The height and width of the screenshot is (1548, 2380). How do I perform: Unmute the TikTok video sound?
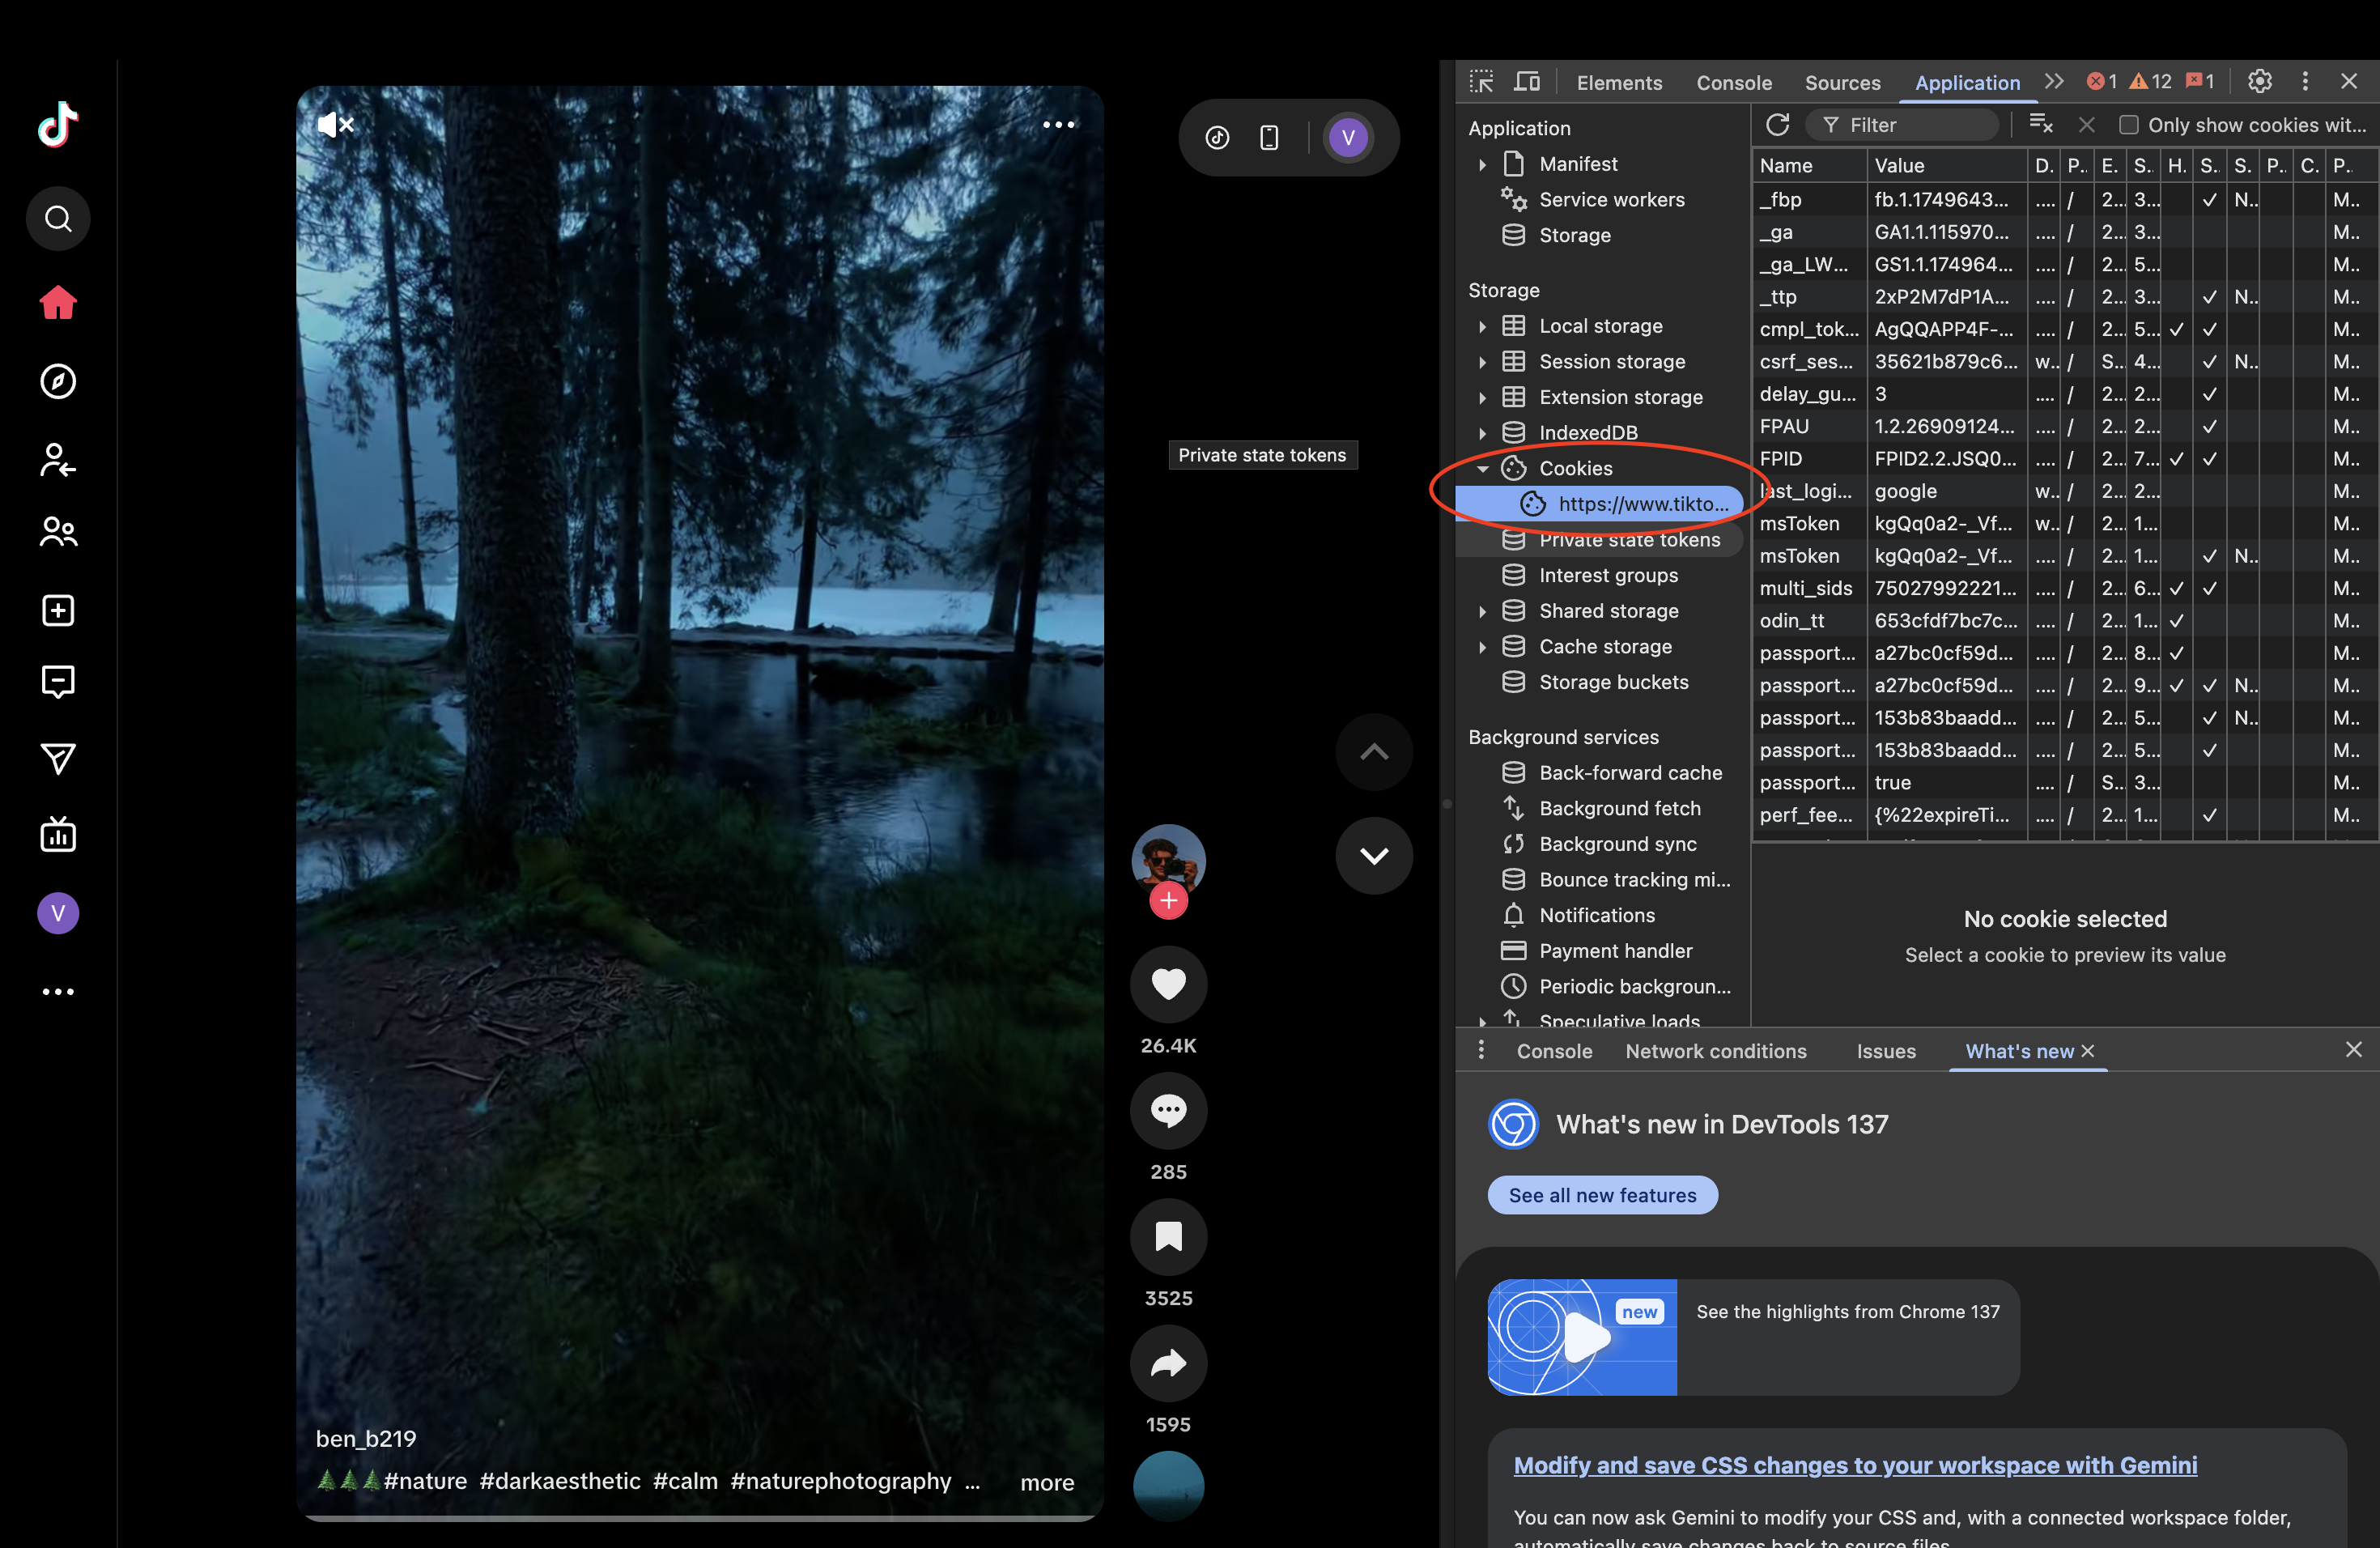point(335,124)
